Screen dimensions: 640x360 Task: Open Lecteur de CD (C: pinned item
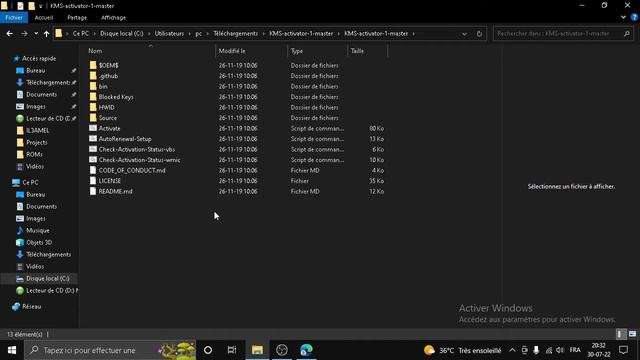48,118
